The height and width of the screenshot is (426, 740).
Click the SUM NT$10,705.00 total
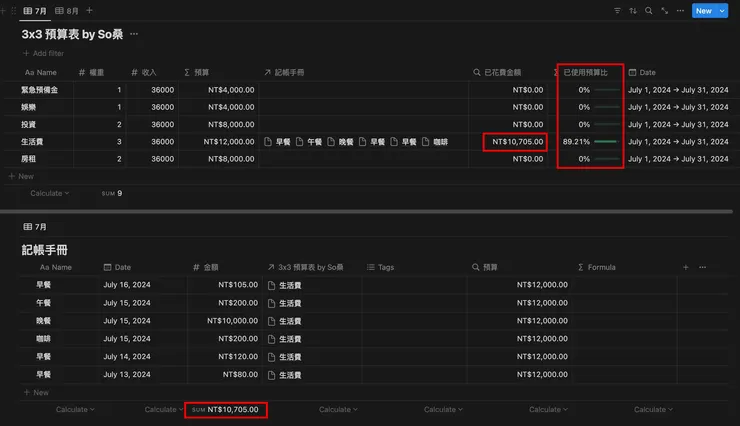[x=226, y=409]
